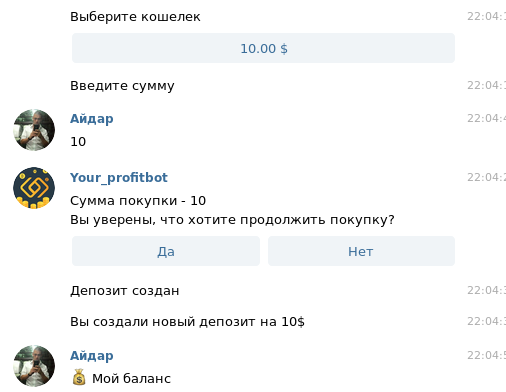
Task: Select the Депозит создан message
Action: pyautogui.click(x=125, y=291)
